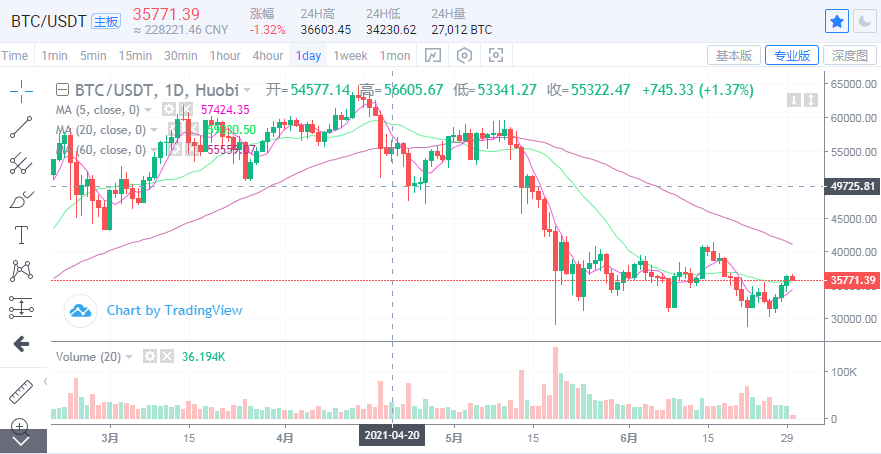This screenshot has height=454, width=881.
Task: Click the 深度图 depth chart button
Action: click(x=851, y=55)
